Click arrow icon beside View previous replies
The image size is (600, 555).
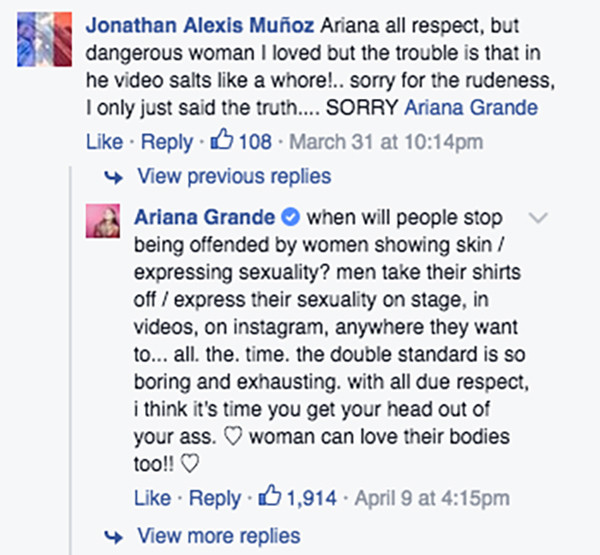pos(114,177)
